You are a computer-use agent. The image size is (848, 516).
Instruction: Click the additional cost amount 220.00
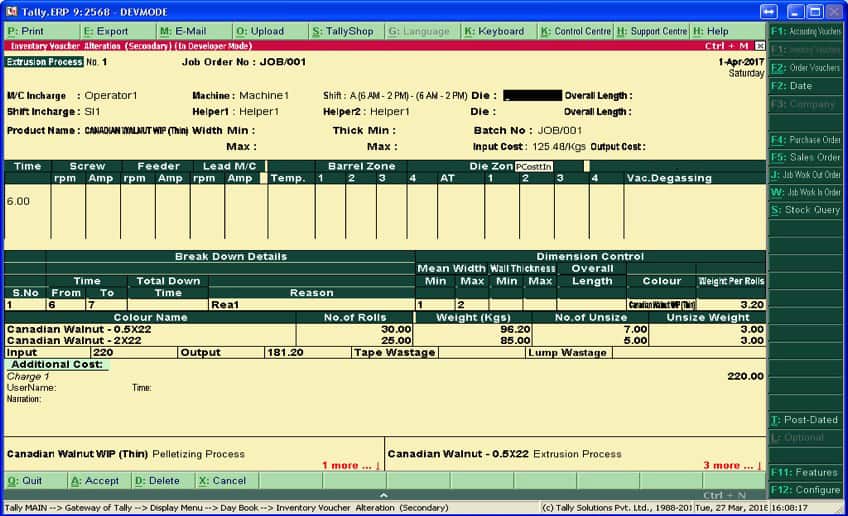(x=745, y=376)
